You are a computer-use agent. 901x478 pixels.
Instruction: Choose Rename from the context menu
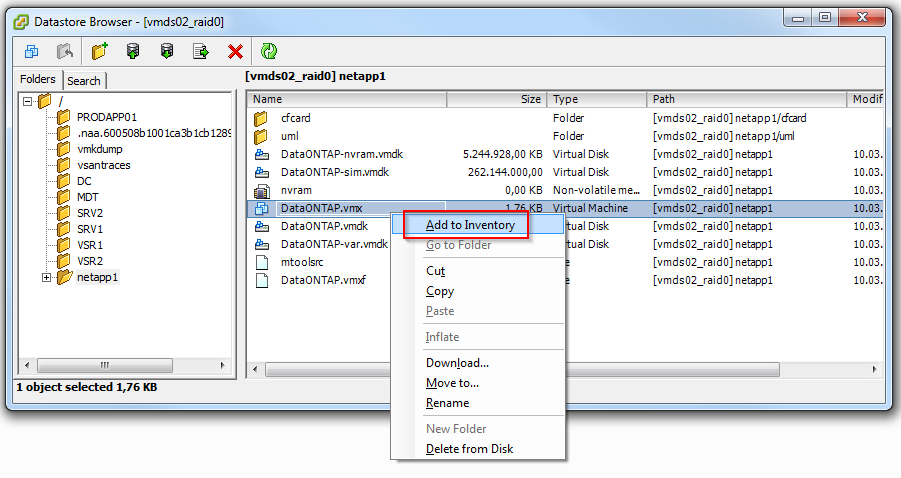[x=478, y=403]
